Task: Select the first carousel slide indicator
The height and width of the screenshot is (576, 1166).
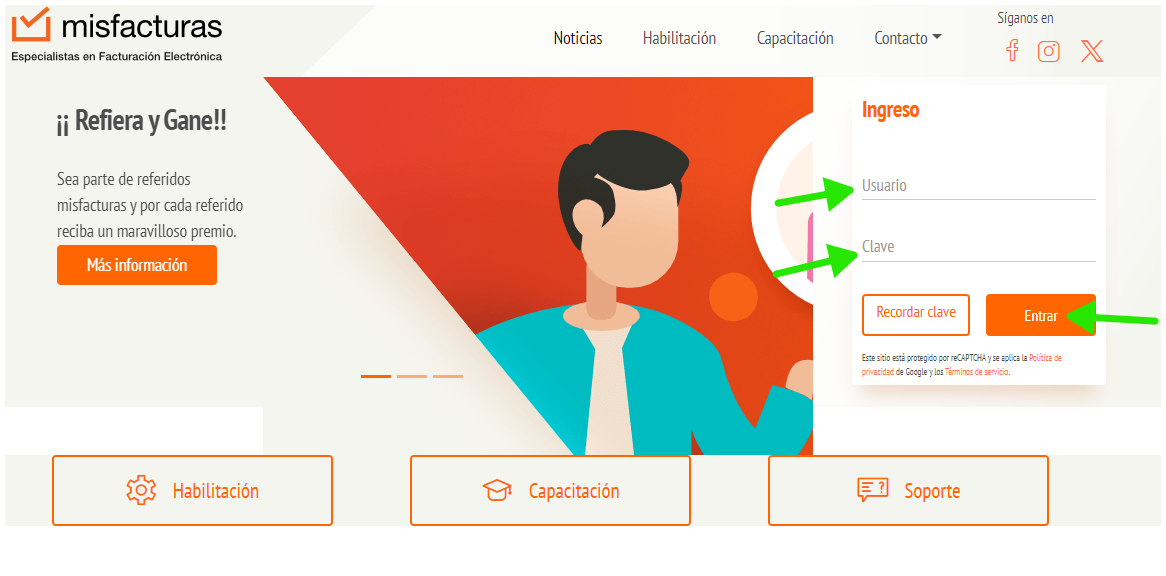Action: tap(376, 376)
